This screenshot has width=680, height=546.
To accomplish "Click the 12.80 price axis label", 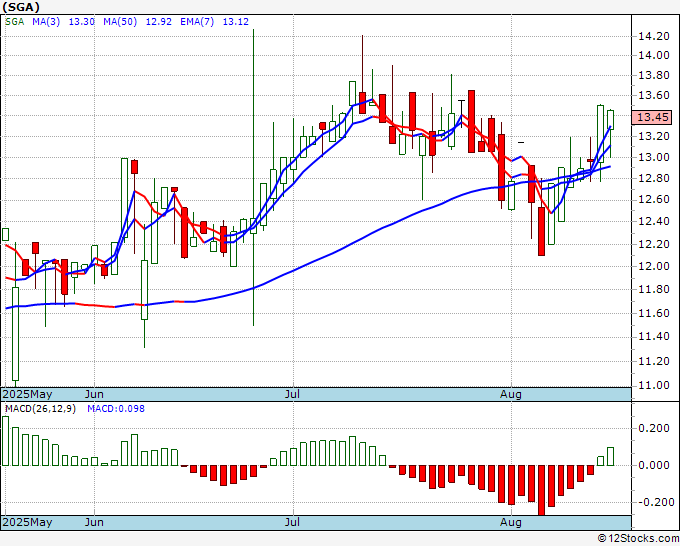I will (x=654, y=178).
